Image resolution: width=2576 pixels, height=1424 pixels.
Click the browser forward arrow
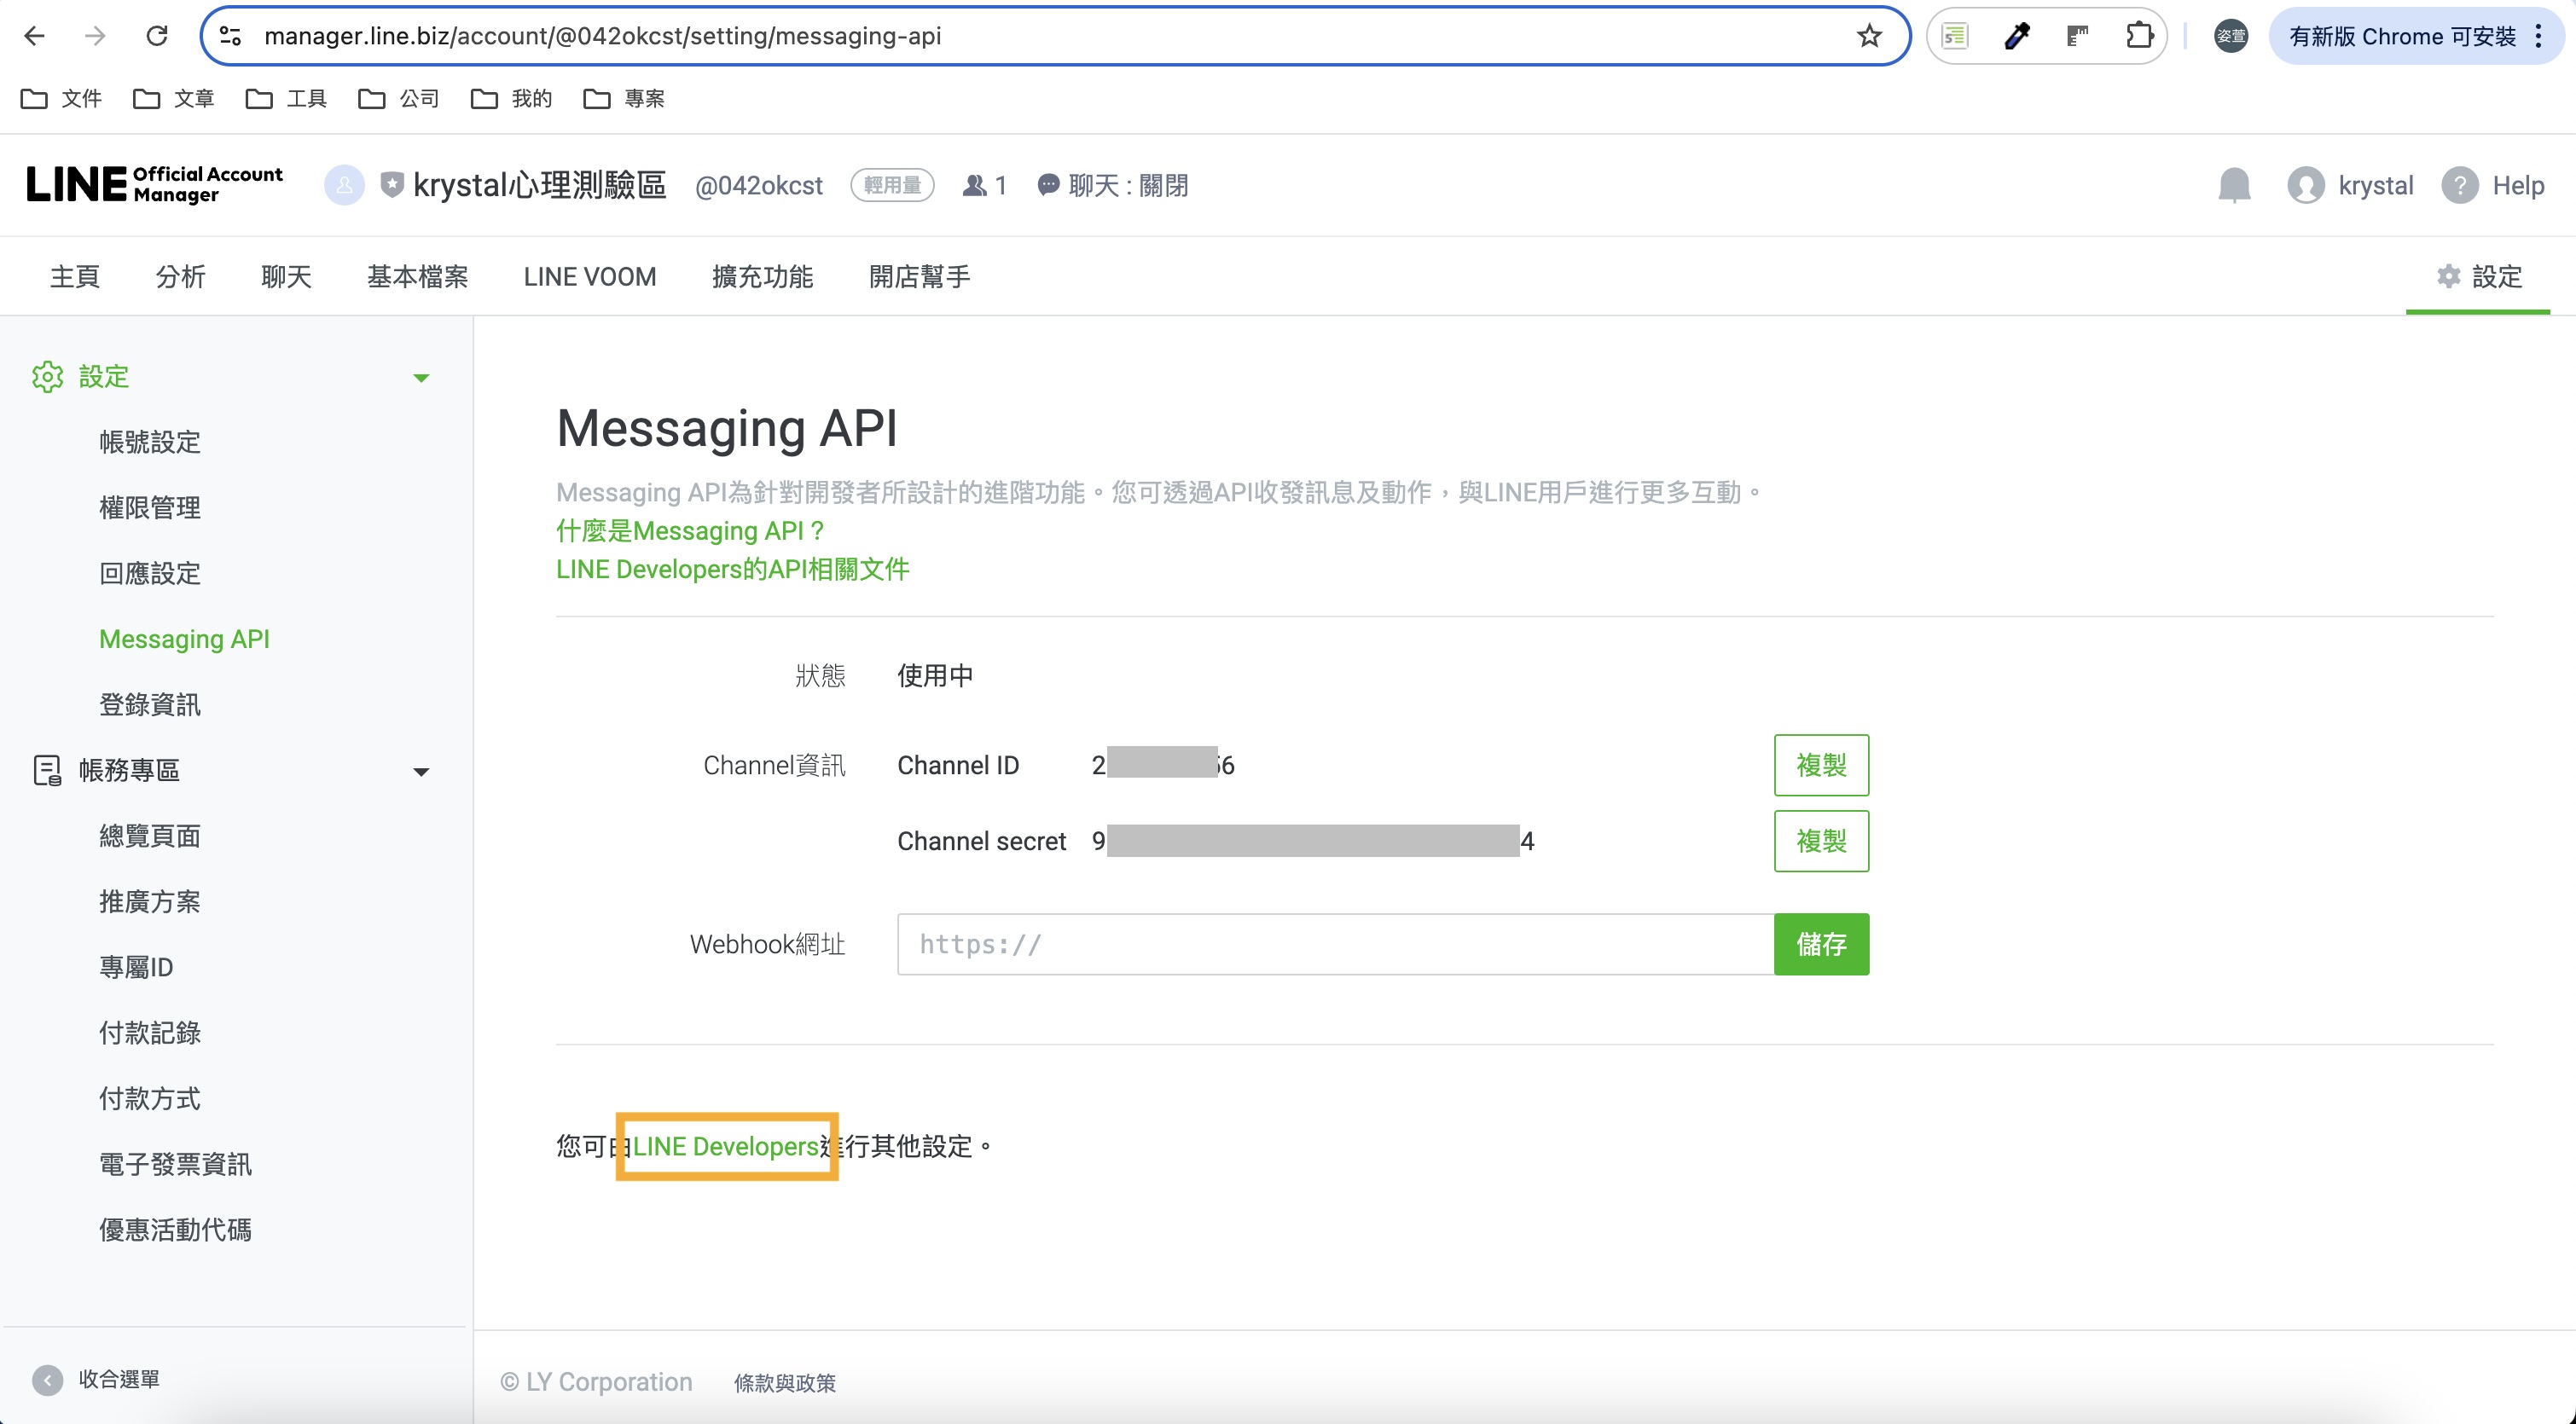[95, 37]
